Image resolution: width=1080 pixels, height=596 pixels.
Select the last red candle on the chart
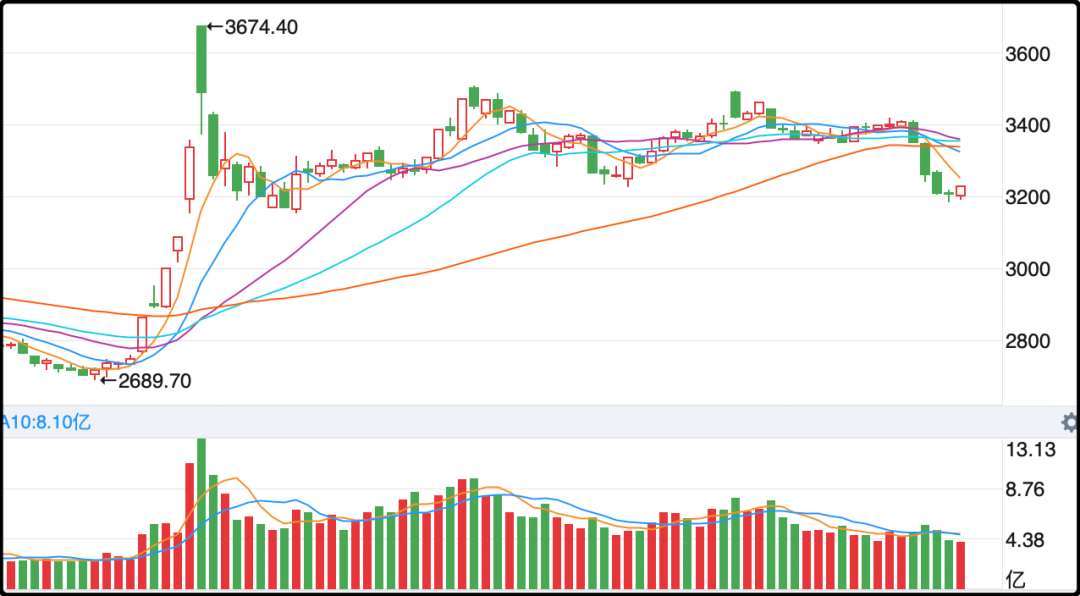[x=961, y=191]
